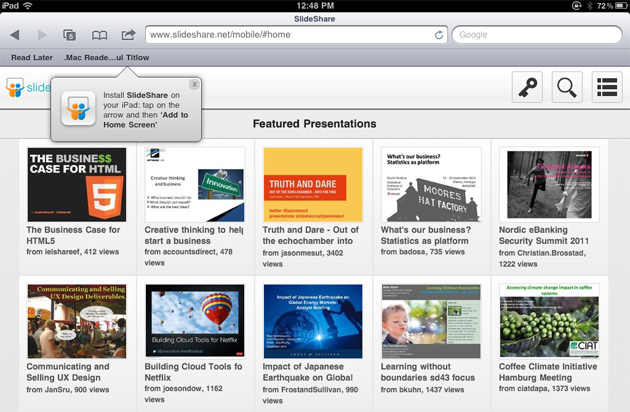This screenshot has height=412, width=630.
Task: Open Building Cloud Tools for Netflix thumbnail
Action: [x=195, y=321]
